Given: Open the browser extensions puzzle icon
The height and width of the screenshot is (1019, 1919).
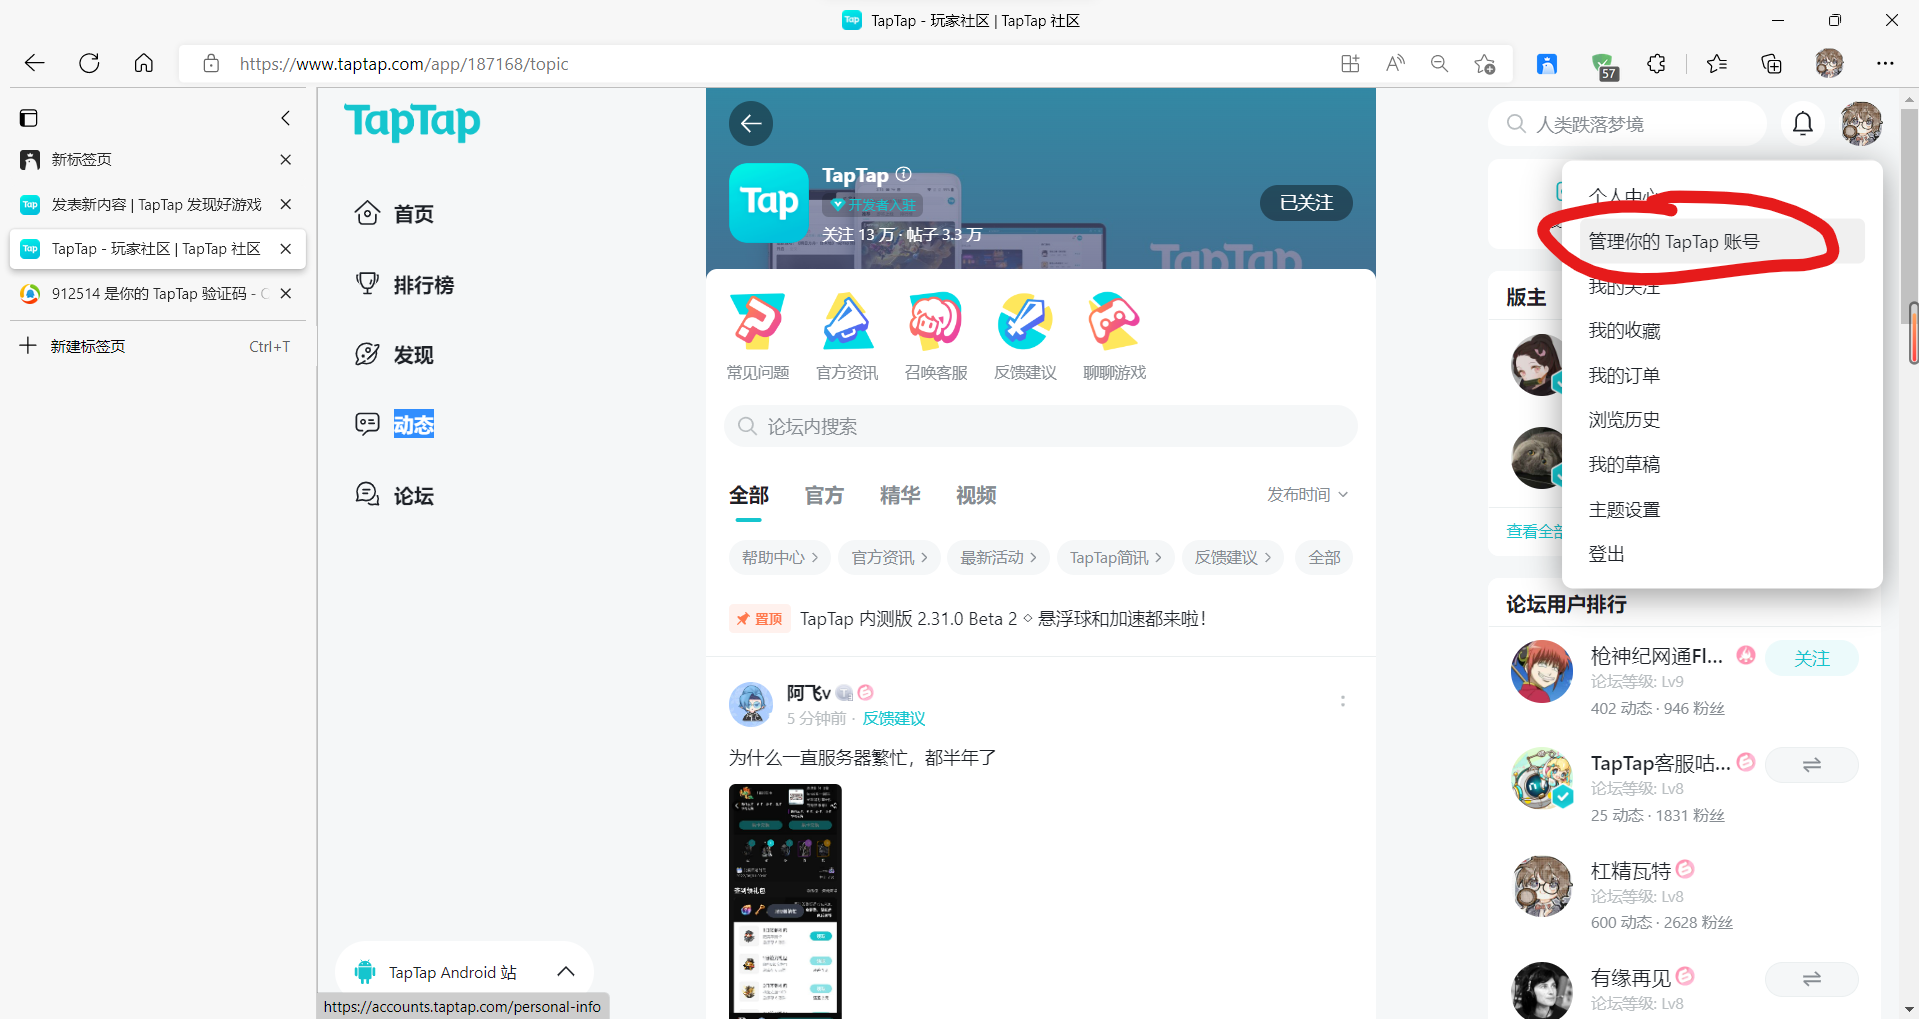Looking at the screenshot, I should tap(1656, 64).
